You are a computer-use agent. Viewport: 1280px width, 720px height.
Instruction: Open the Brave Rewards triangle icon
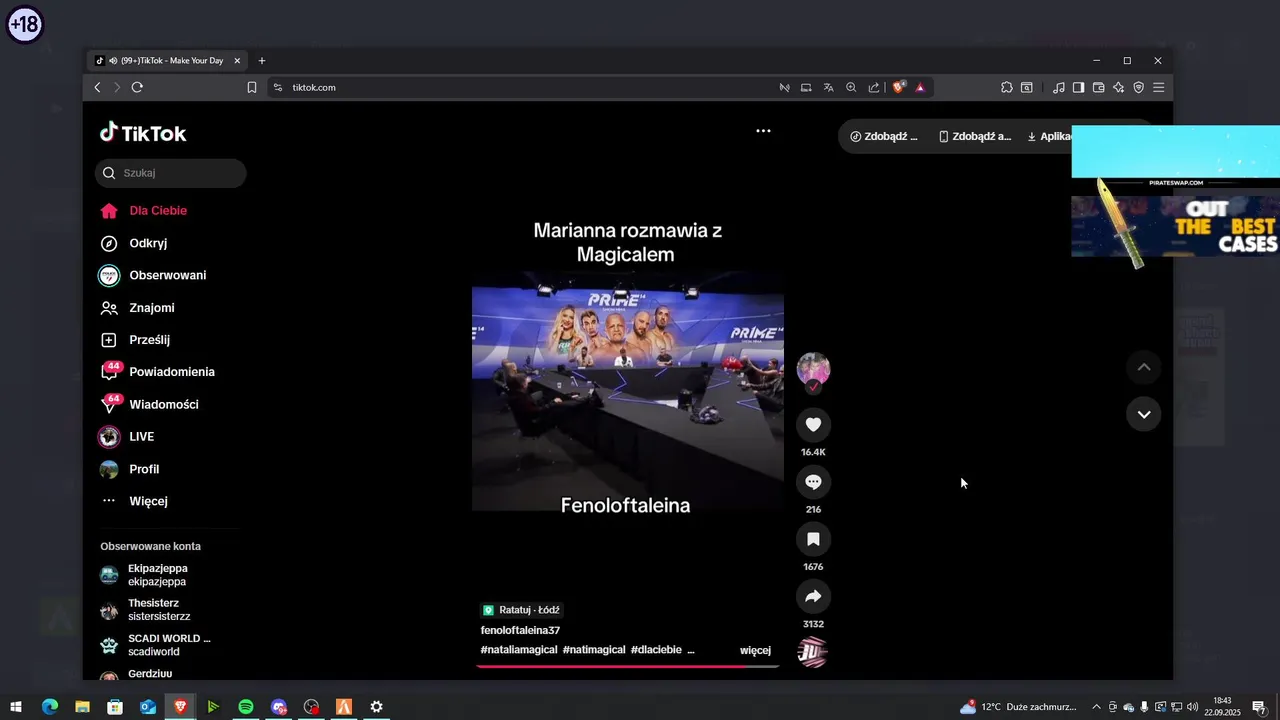click(920, 87)
